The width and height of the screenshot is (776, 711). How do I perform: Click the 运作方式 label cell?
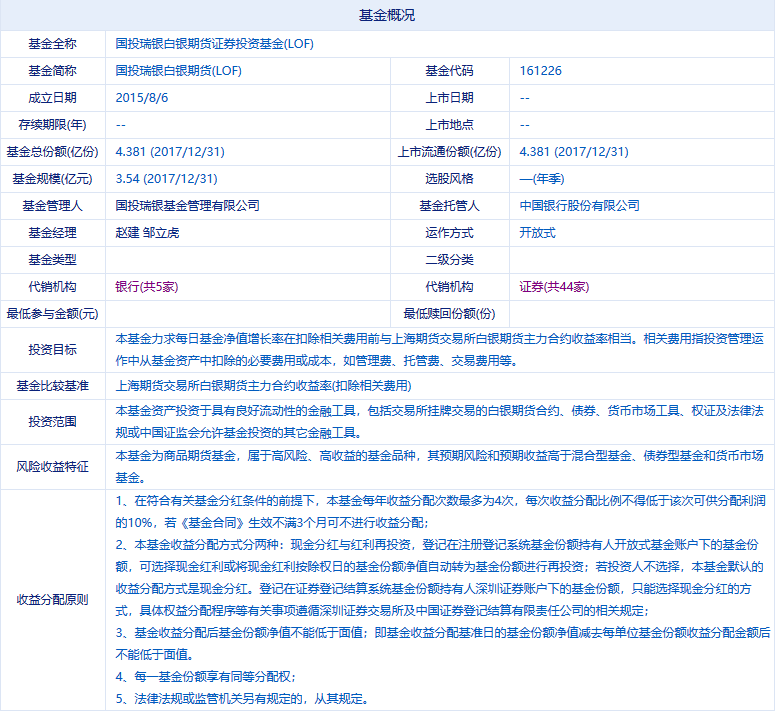point(449,233)
